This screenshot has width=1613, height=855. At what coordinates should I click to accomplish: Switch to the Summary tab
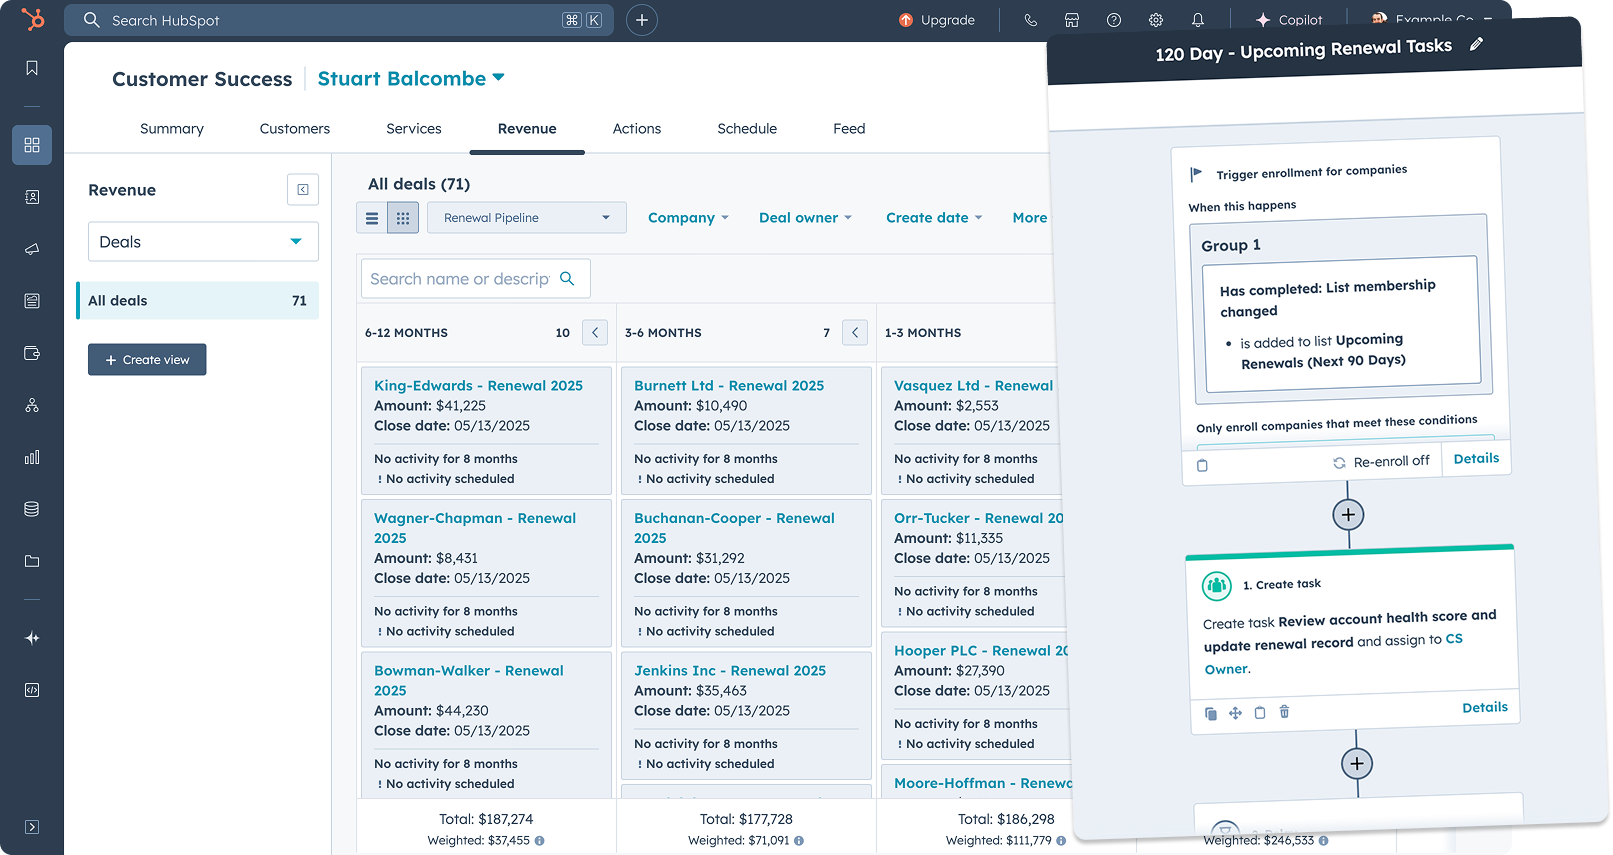pyautogui.click(x=172, y=129)
